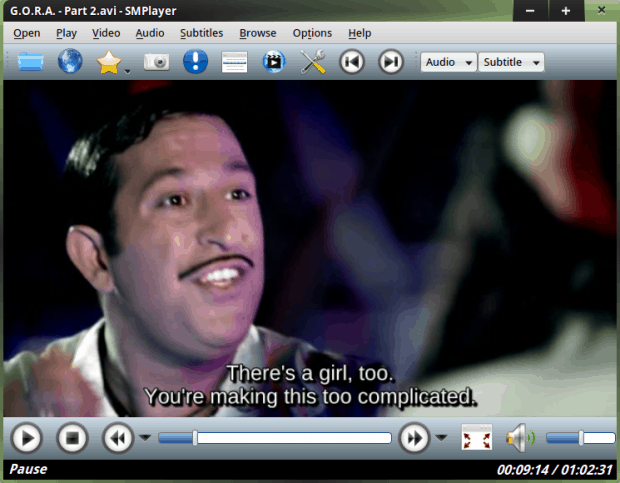Expand the Audio track dropdown
Viewport: 620px width, 483px height.
coord(448,62)
